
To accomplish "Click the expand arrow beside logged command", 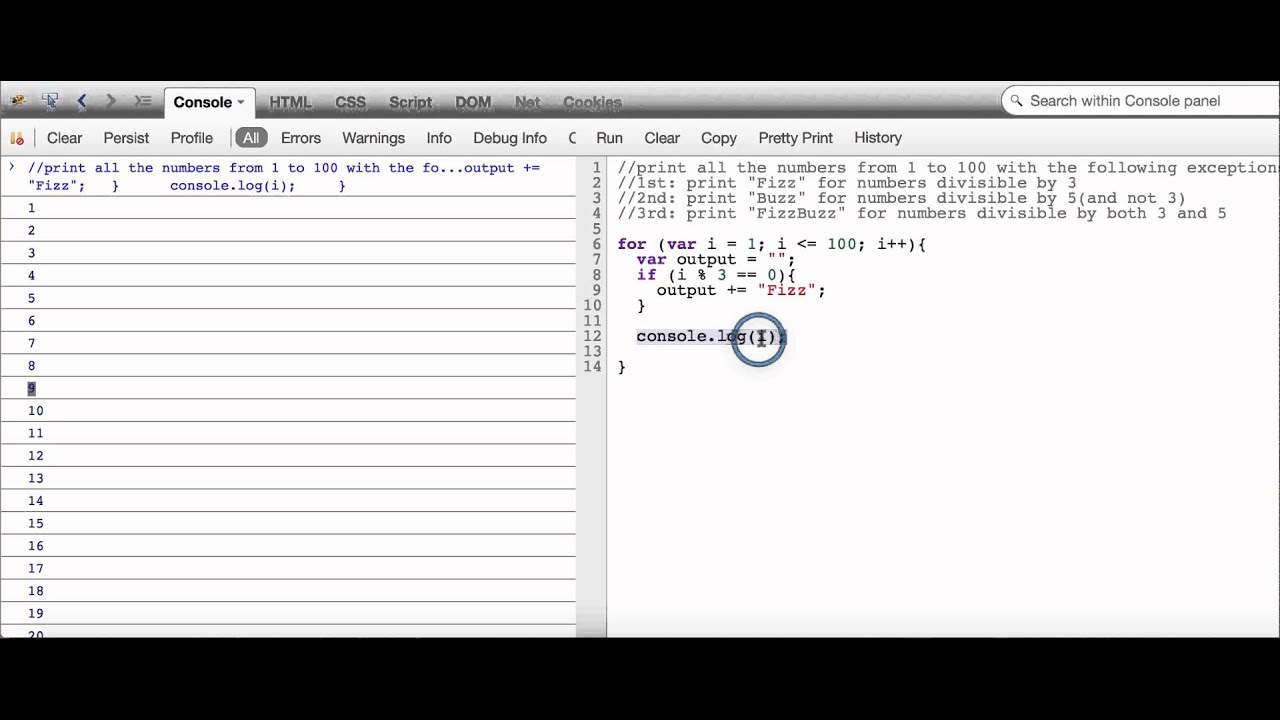I will (x=12, y=168).
